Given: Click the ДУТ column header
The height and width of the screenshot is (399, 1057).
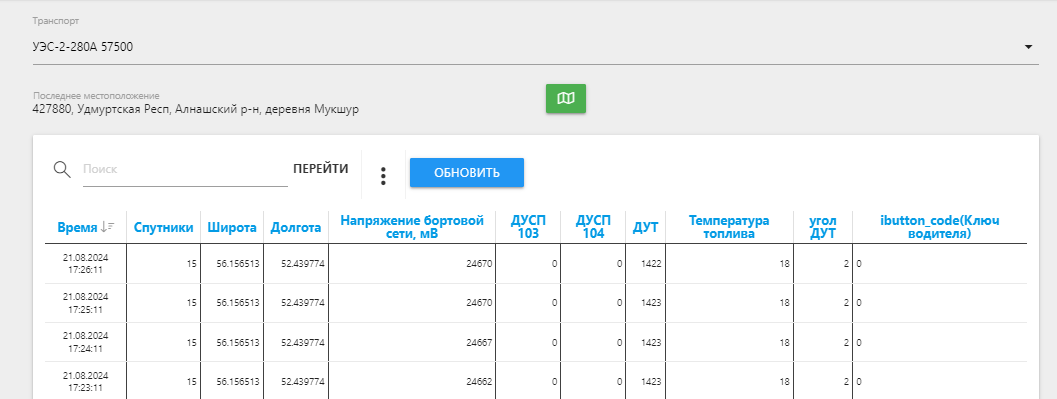Looking at the screenshot, I should (x=646, y=228).
